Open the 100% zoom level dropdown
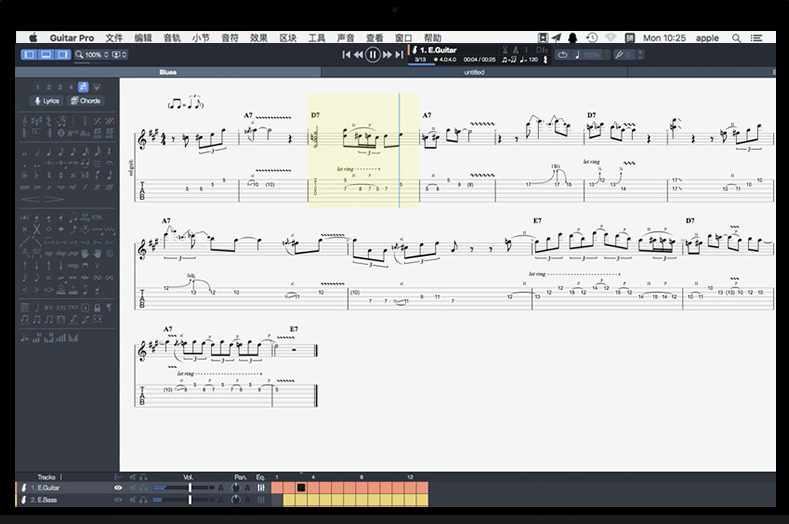The image size is (789, 524). [x=93, y=54]
